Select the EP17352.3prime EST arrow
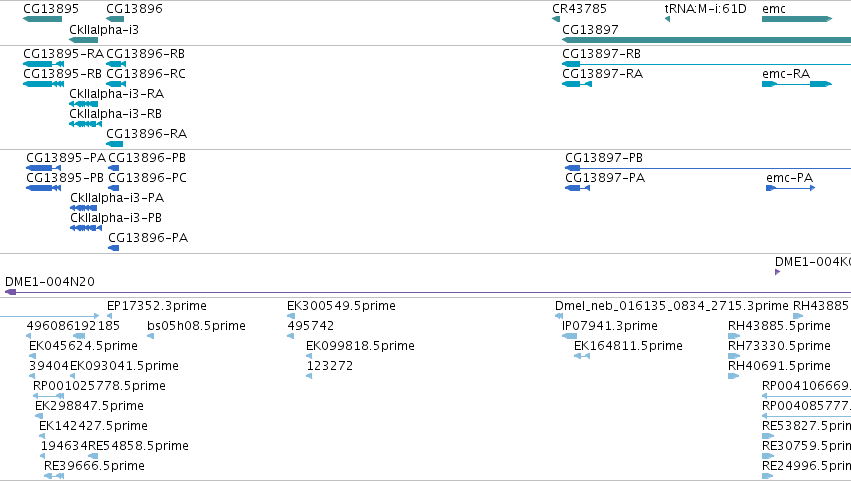 point(110,316)
